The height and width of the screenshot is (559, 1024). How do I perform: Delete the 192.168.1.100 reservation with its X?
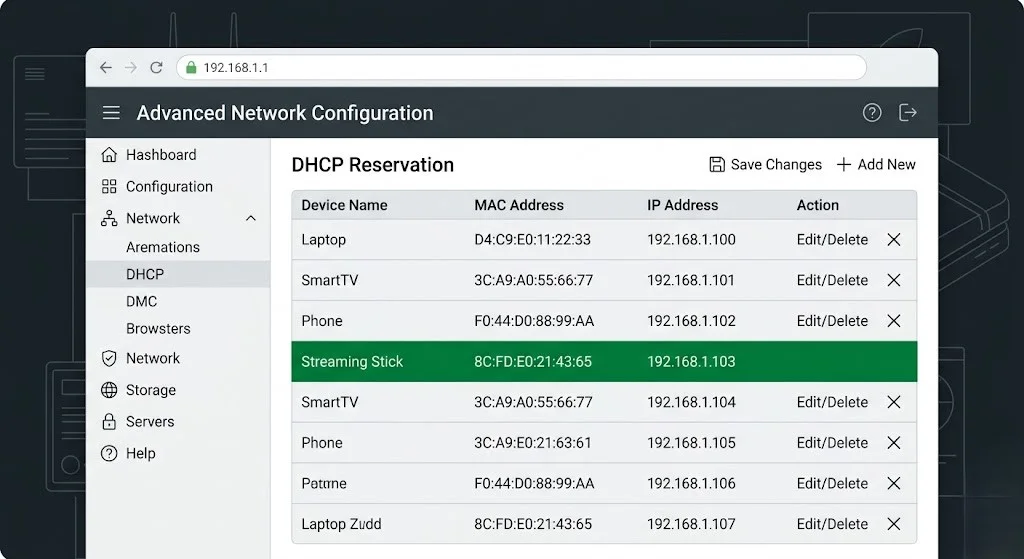[894, 240]
